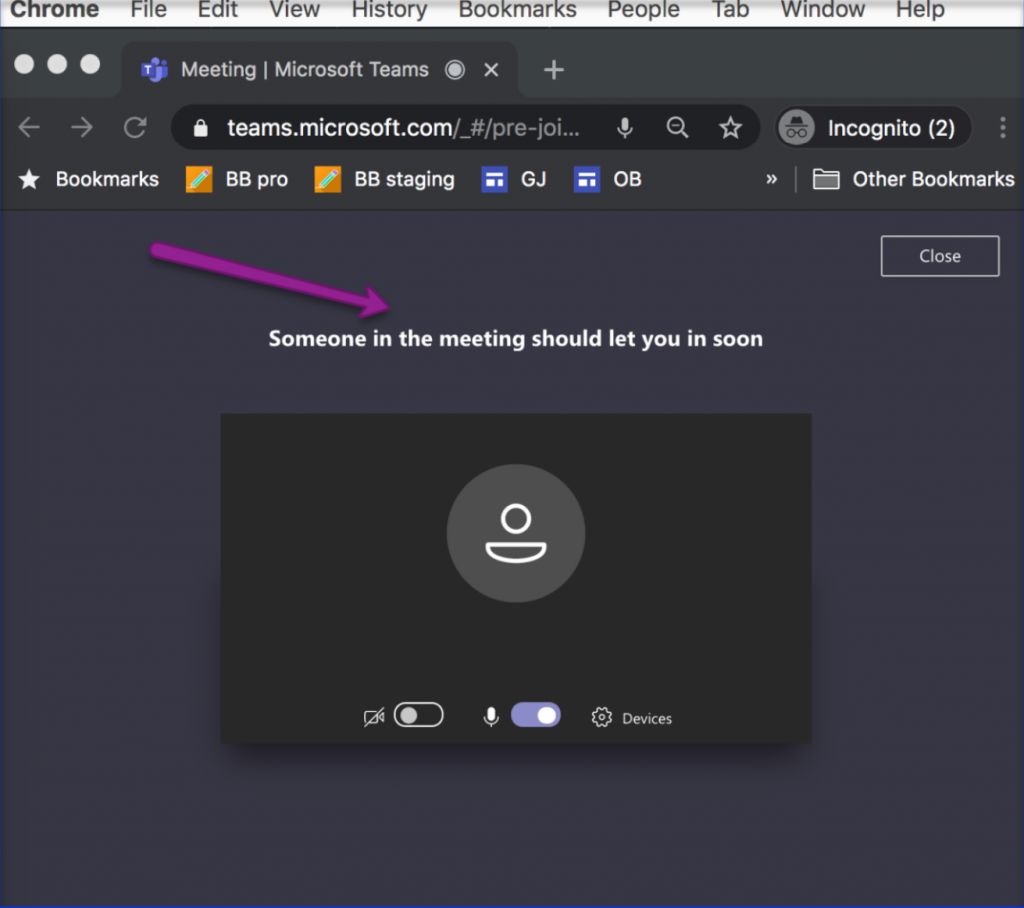Screen dimensions: 1024x908
Task: Select the Meeting | Microsoft Teams tab
Action: coord(320,69)
